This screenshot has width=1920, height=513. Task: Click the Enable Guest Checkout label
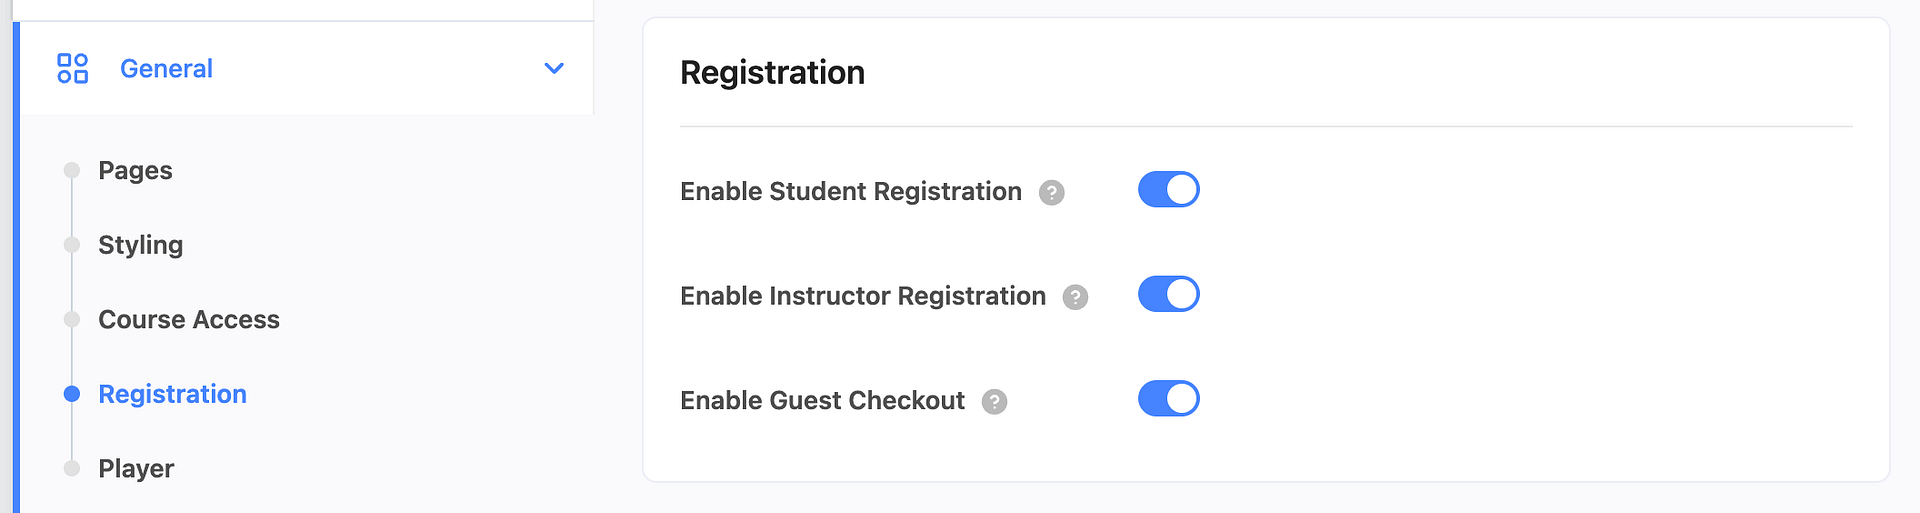pyautogui.click(x=822, y=401)
